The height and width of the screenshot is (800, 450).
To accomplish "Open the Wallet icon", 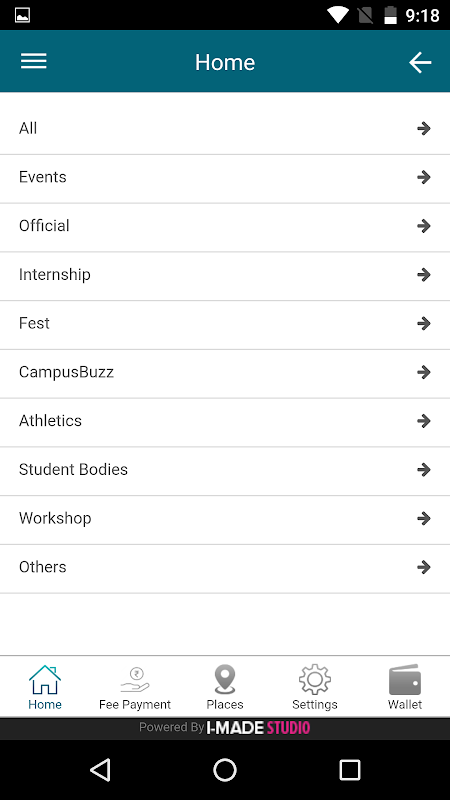I will pyautogui.click(x=405, y=680).
